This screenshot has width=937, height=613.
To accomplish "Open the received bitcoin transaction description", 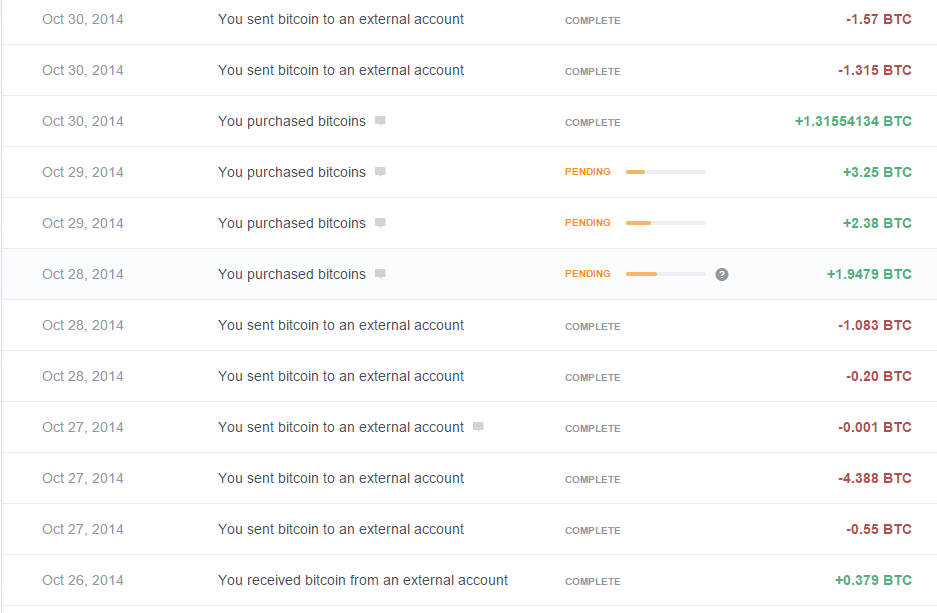I will click(x=363, y=580).
